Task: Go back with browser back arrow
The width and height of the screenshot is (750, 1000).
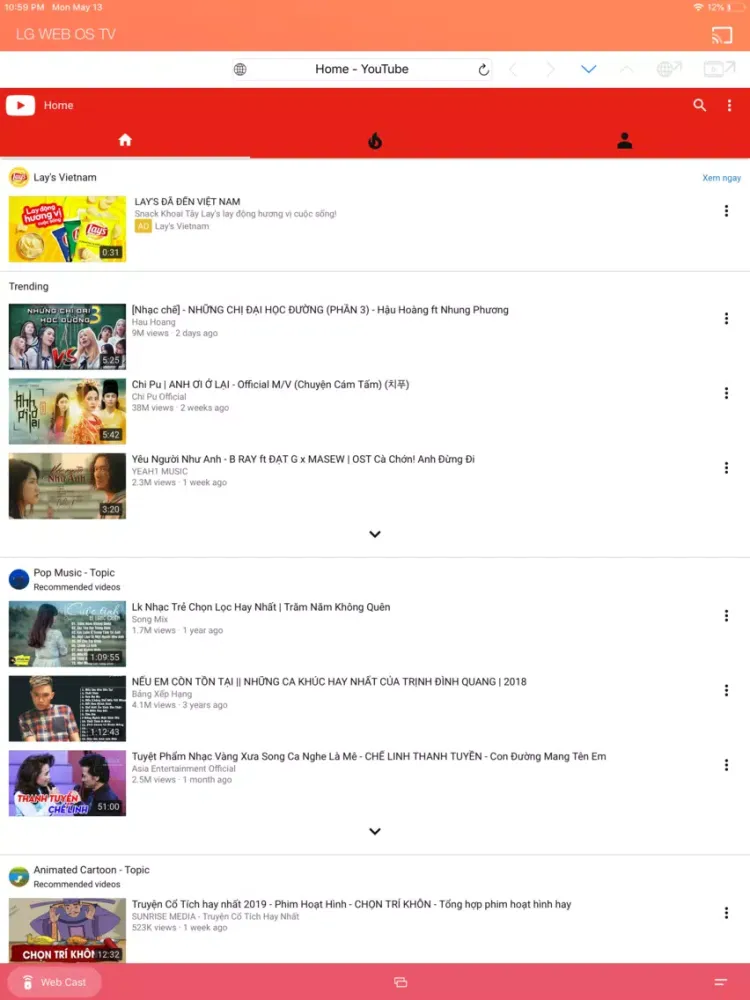Action: pos(513,70)
